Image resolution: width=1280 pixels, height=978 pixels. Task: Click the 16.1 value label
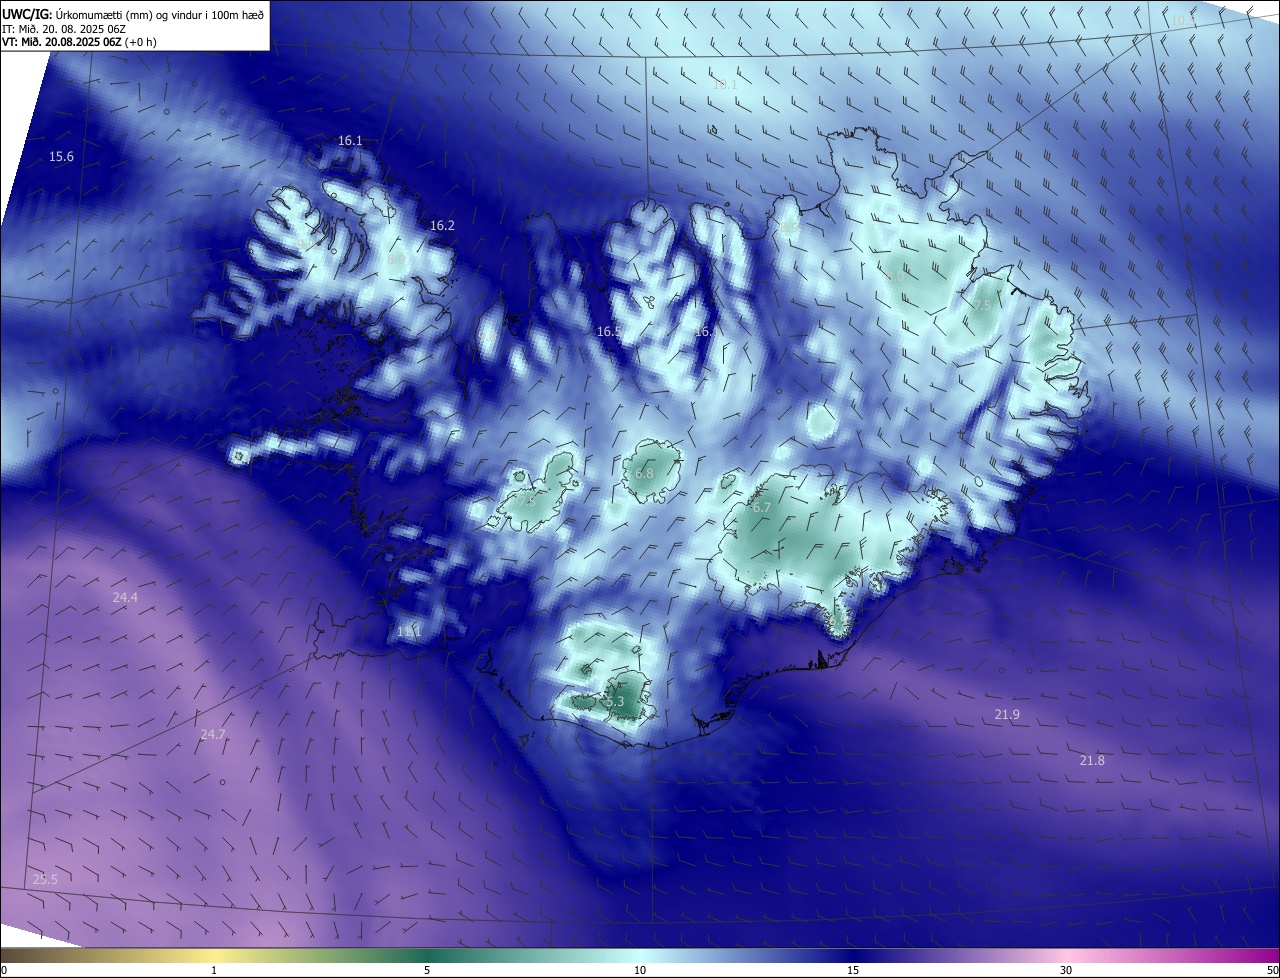350,141
